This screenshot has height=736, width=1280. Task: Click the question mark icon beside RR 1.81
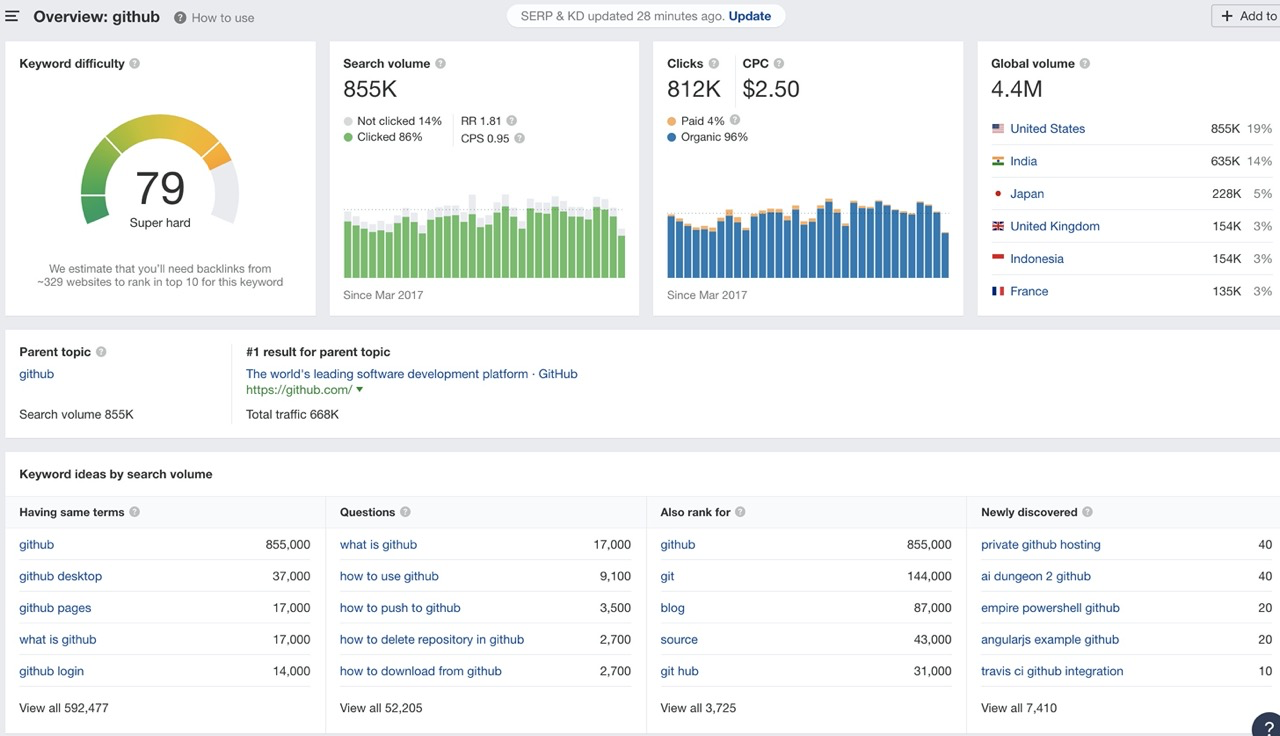511,121
